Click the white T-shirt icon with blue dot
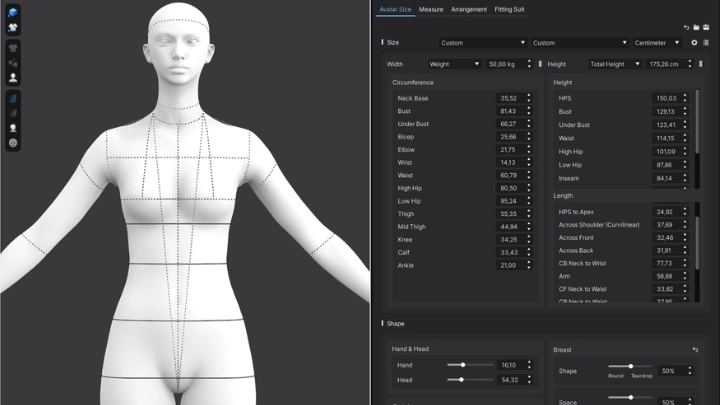 tap(13, 28)
